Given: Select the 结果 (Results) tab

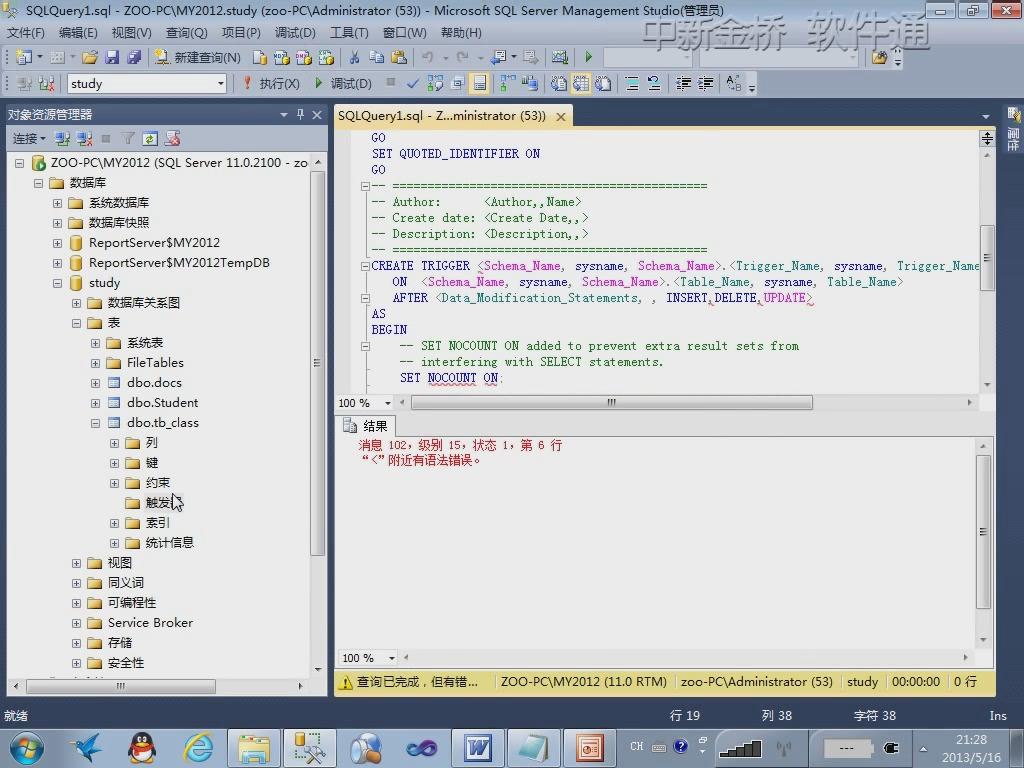Looking at the screenshot, I should (x=366, y=426).
